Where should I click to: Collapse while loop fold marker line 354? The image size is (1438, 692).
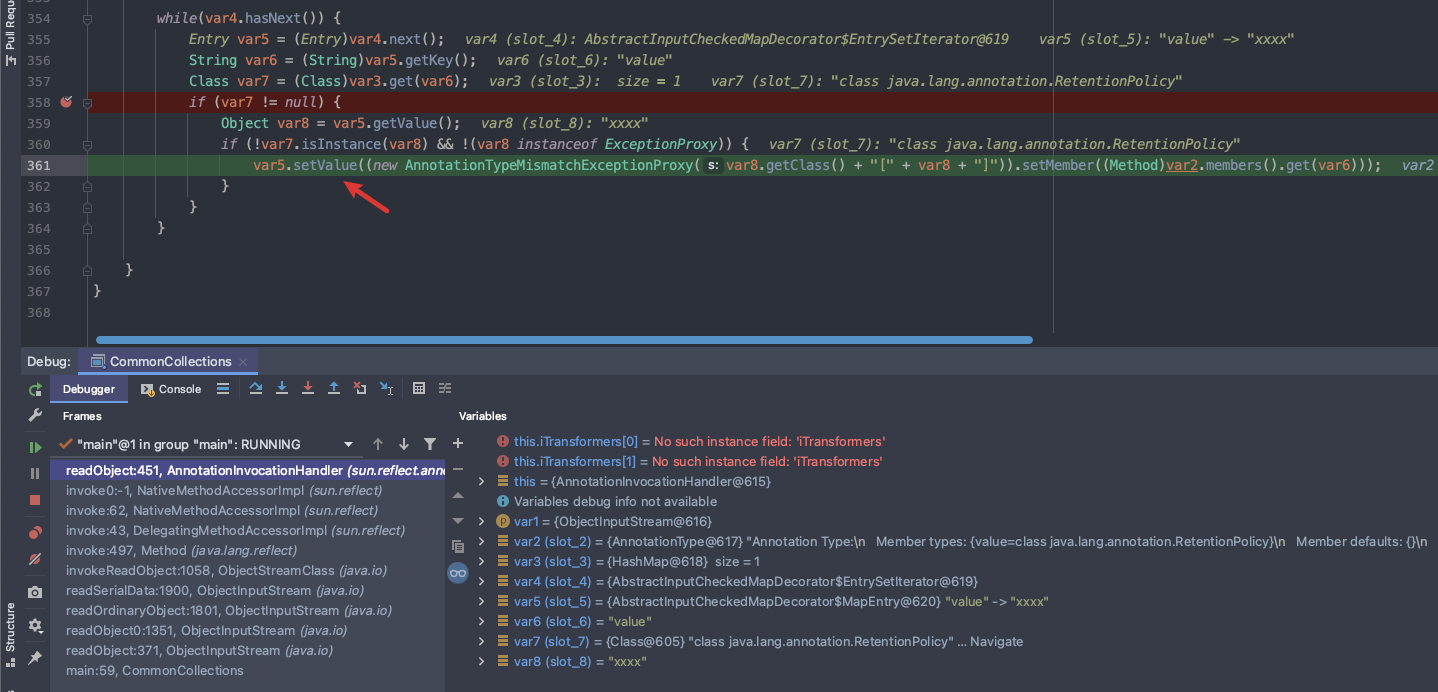click(x=88, y=19)
